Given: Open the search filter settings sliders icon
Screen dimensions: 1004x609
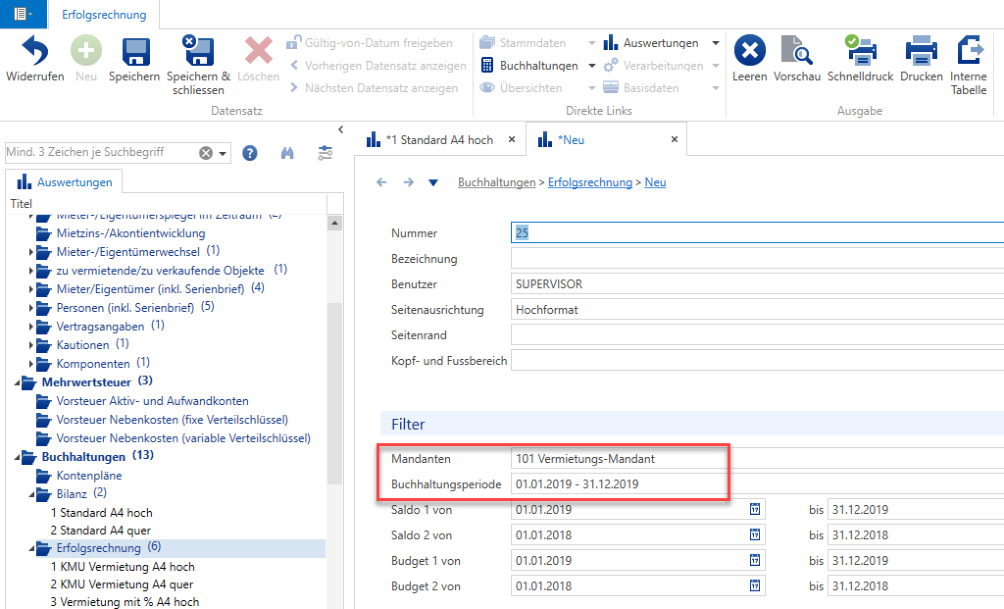Looking at the screenshot, I should [x=325, y=153].
